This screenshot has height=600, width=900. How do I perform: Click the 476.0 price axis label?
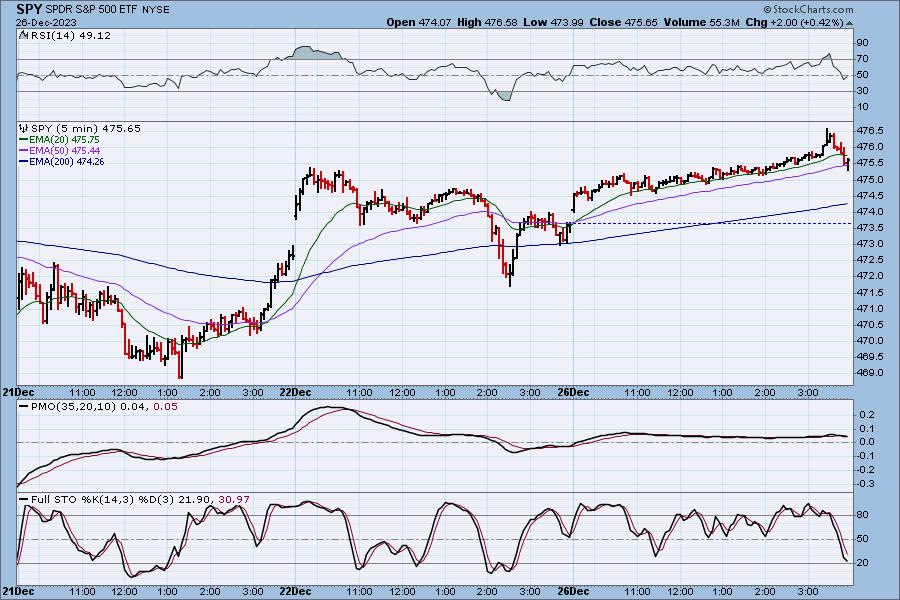(x=870, y=146)
